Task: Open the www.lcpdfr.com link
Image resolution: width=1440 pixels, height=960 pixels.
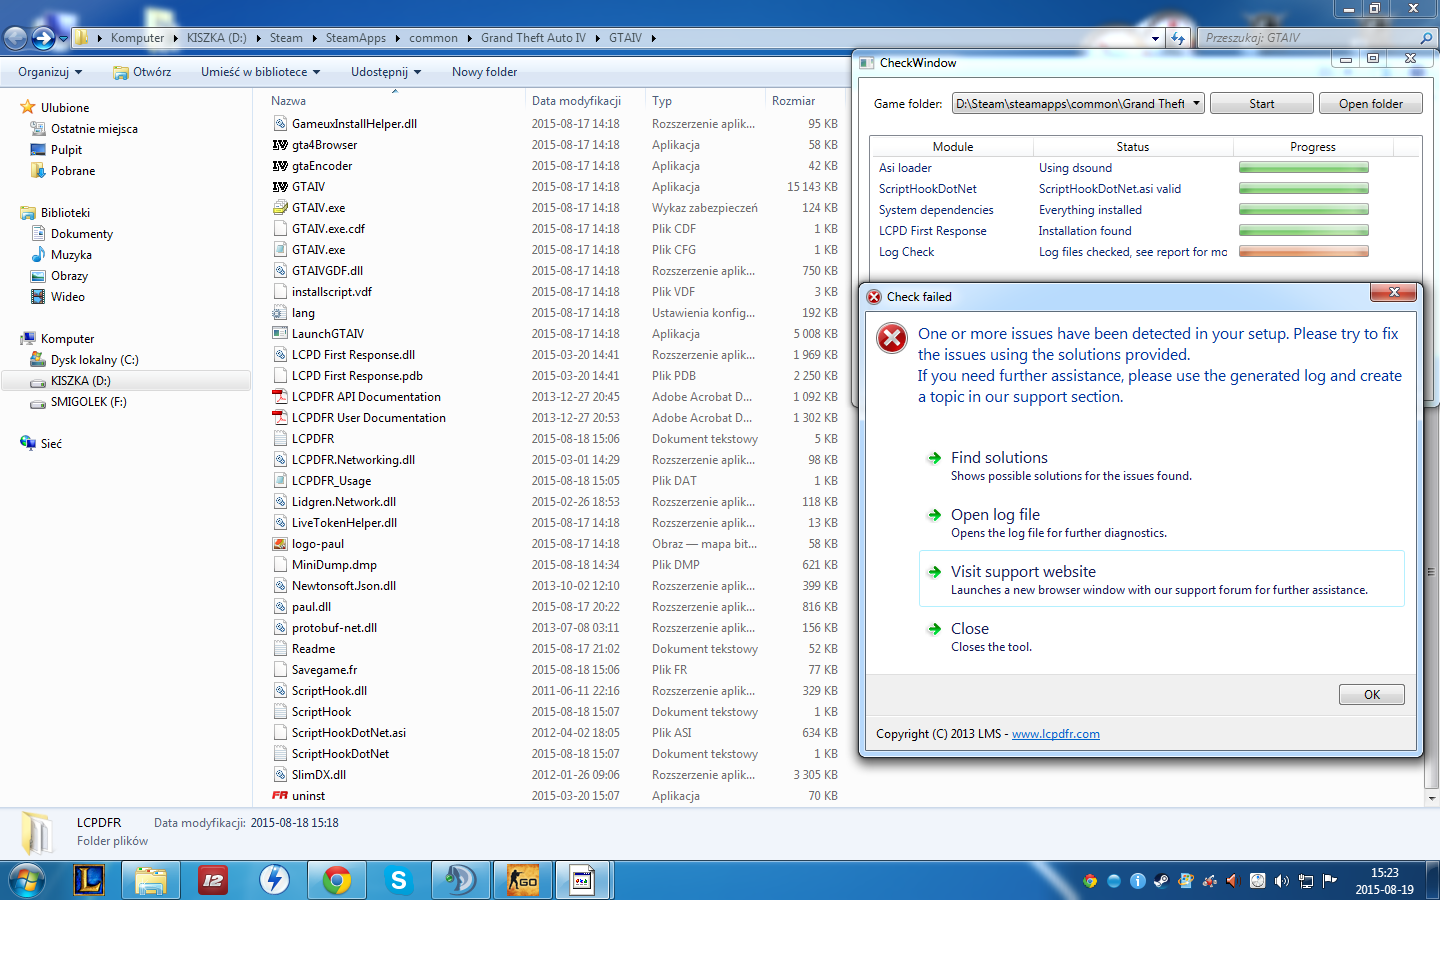Action: tap(1055, 734)
